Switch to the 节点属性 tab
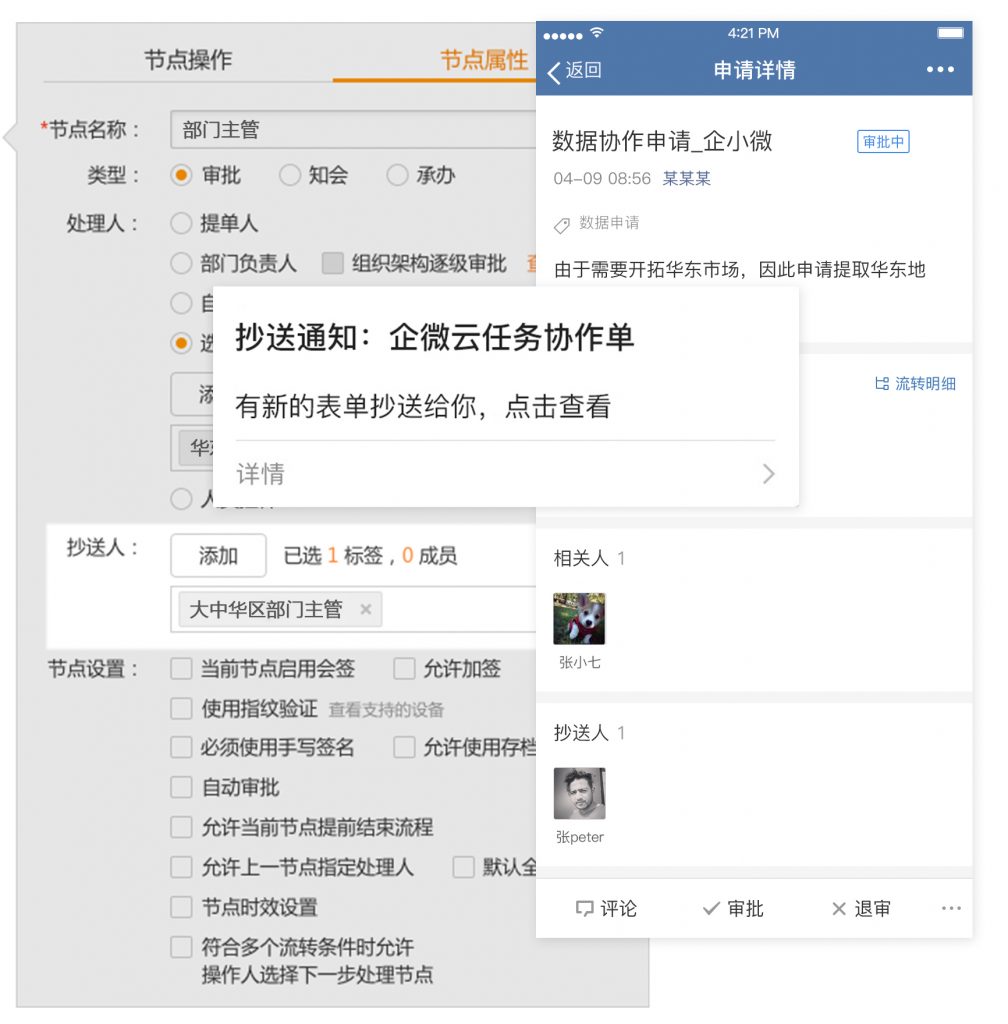The height and width of the screenshot is (1024, 1008). click(484, 60)
